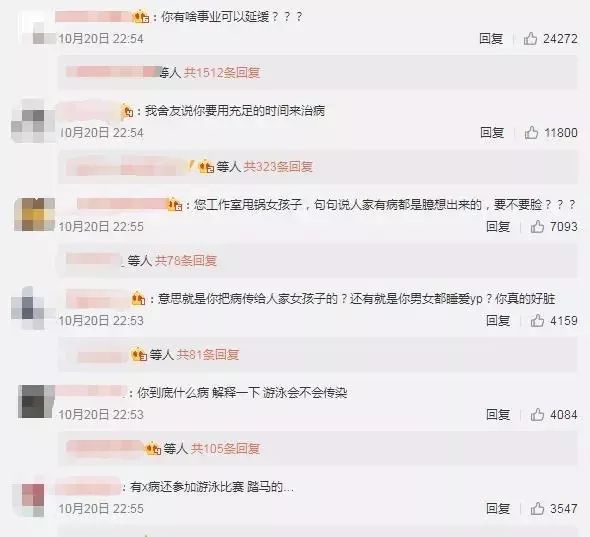Image resolution: width=590 pixels, height=537 pixels.
Task: Tap thumbs-up on the 11800-like comment
Action: 531,132
